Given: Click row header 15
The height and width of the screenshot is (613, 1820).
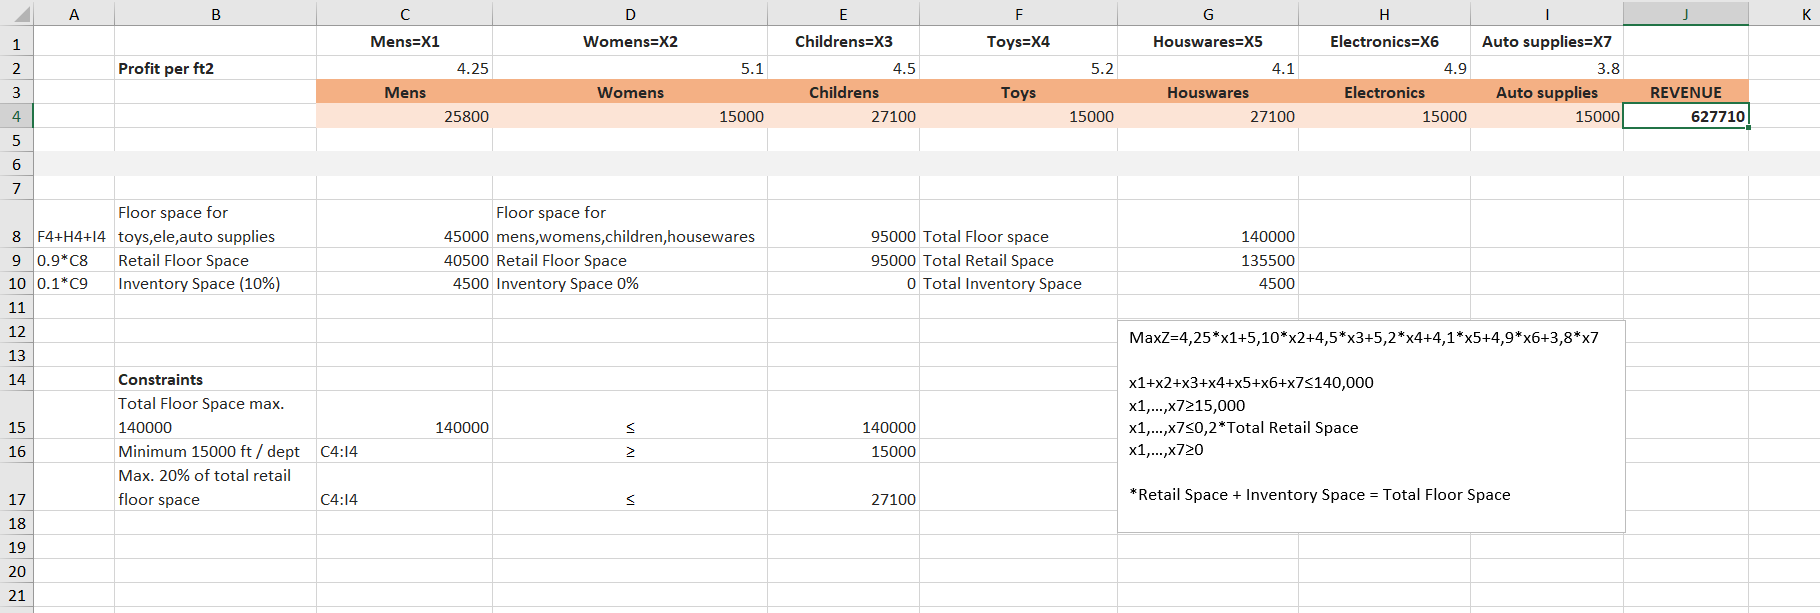Looking at the screenshot, I should click(x=16, y=415).
